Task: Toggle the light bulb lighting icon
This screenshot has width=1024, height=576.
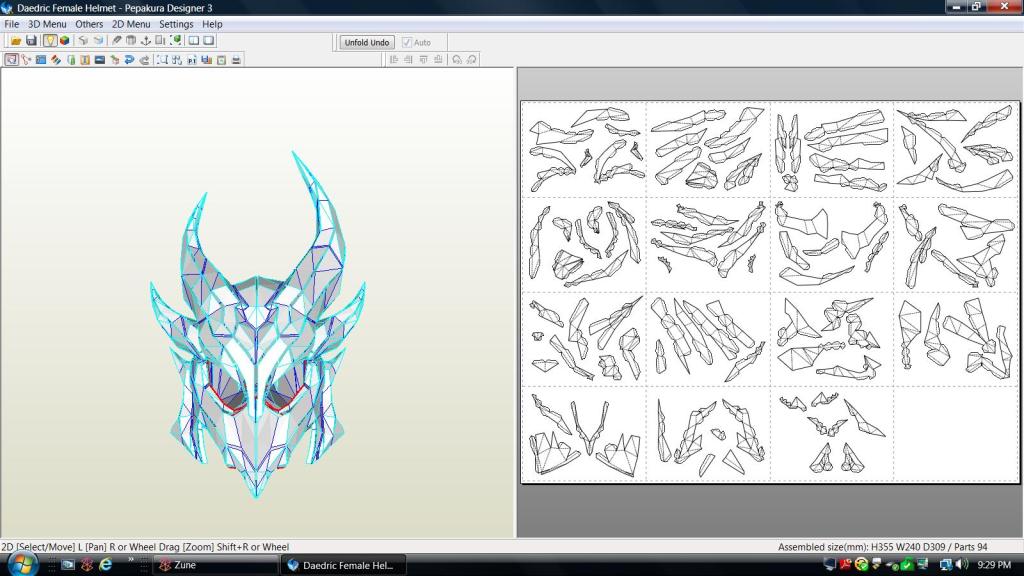Action: click(x=49, y=41)
